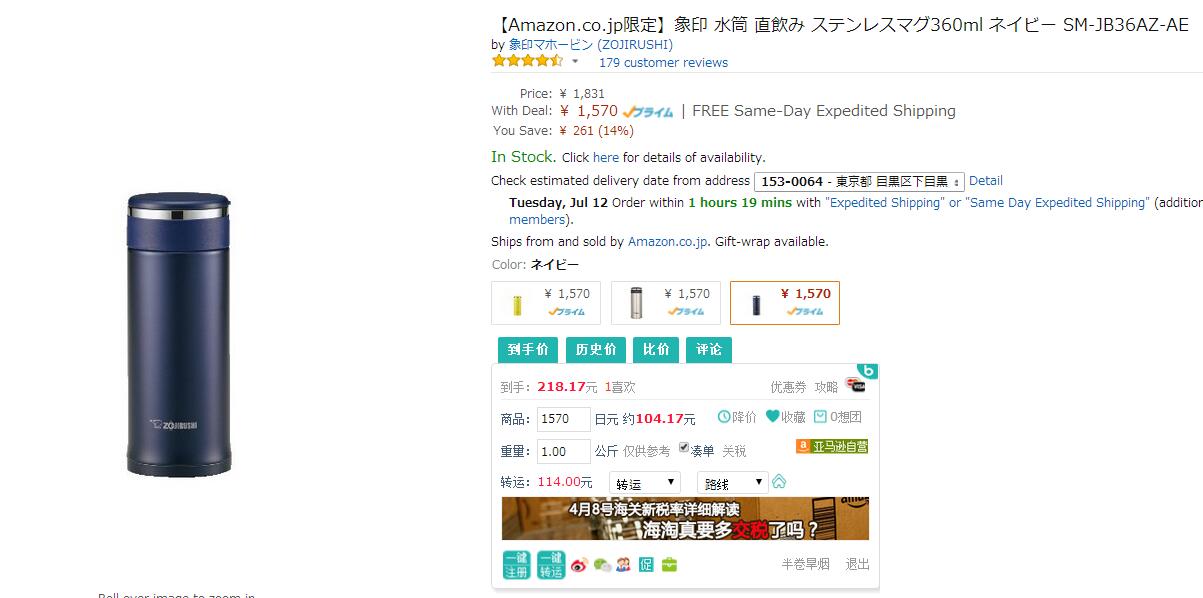Toggle the 凑单 checkbox
This screenshot has width=1203, height=598.
[x=684, y=448]
